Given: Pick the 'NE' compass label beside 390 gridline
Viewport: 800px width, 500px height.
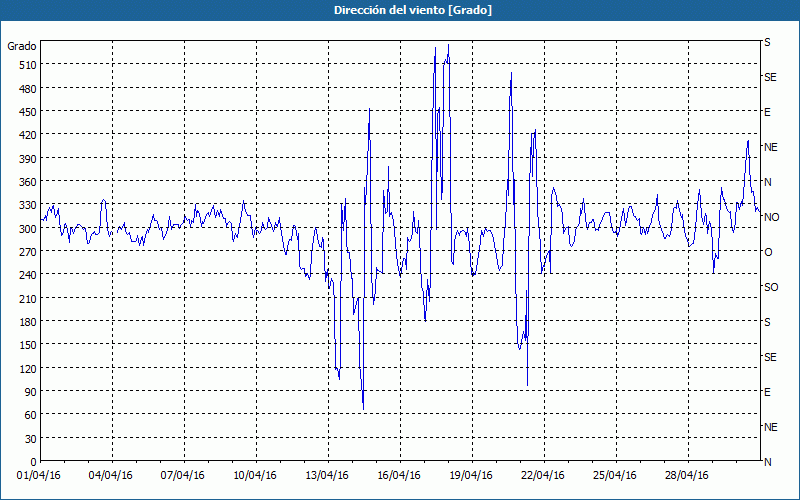Looking at the screenshot, I should click(x=770, y=147).
